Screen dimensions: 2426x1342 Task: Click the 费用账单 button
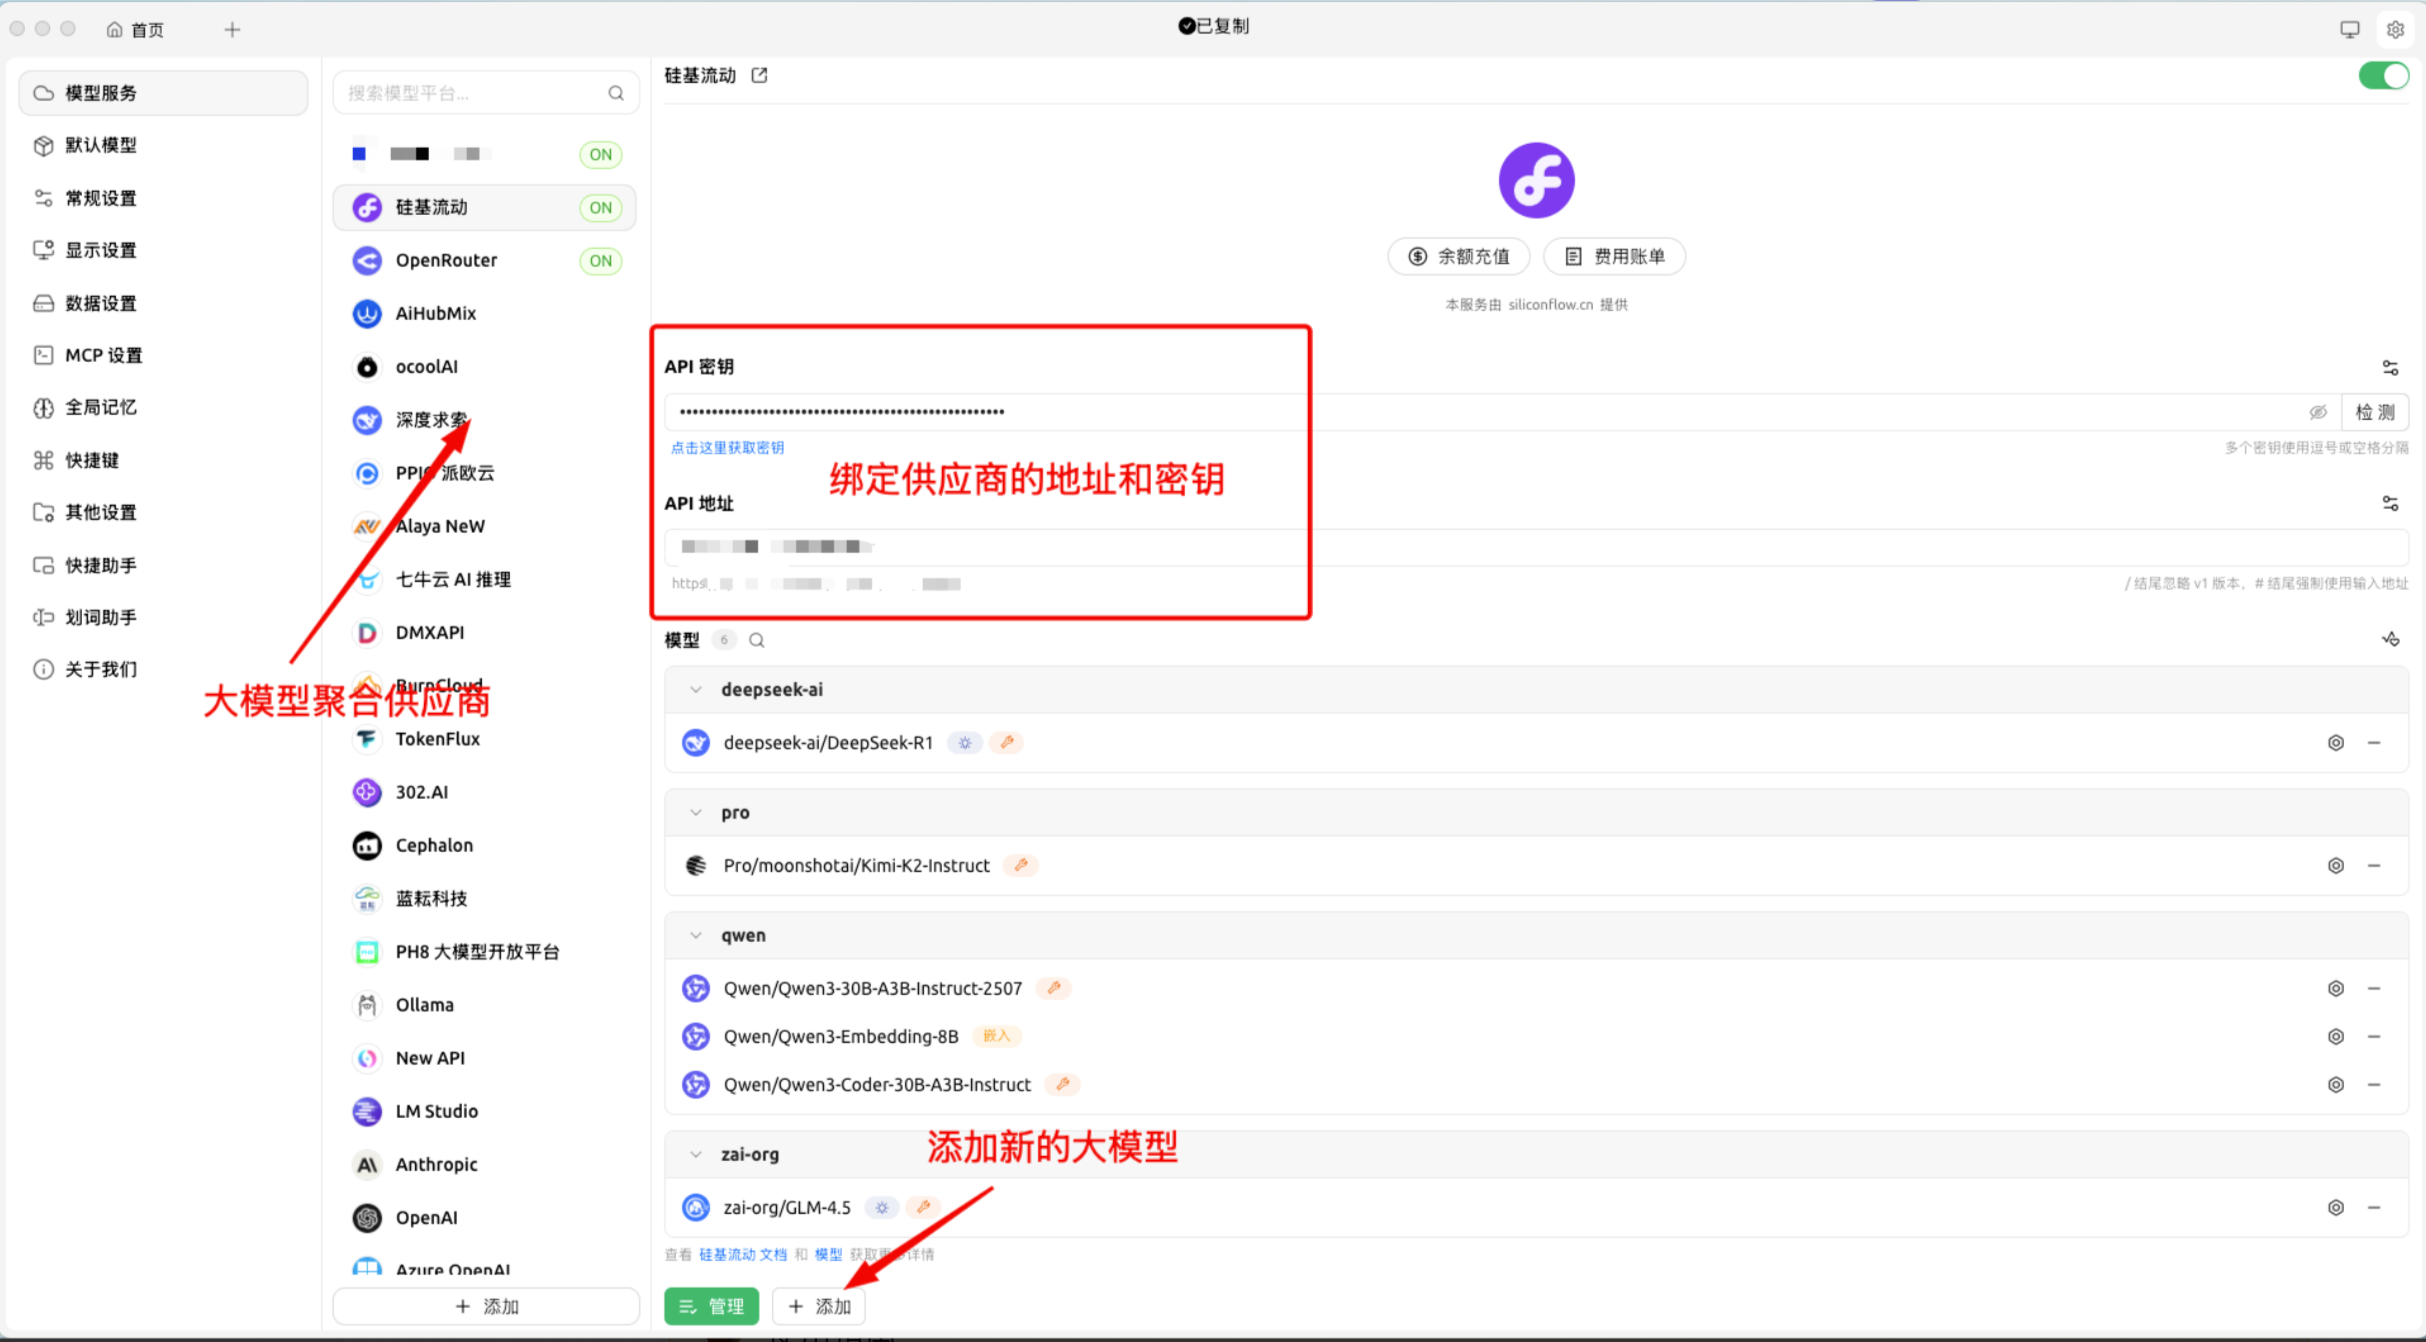click(x=1614, y=257)
